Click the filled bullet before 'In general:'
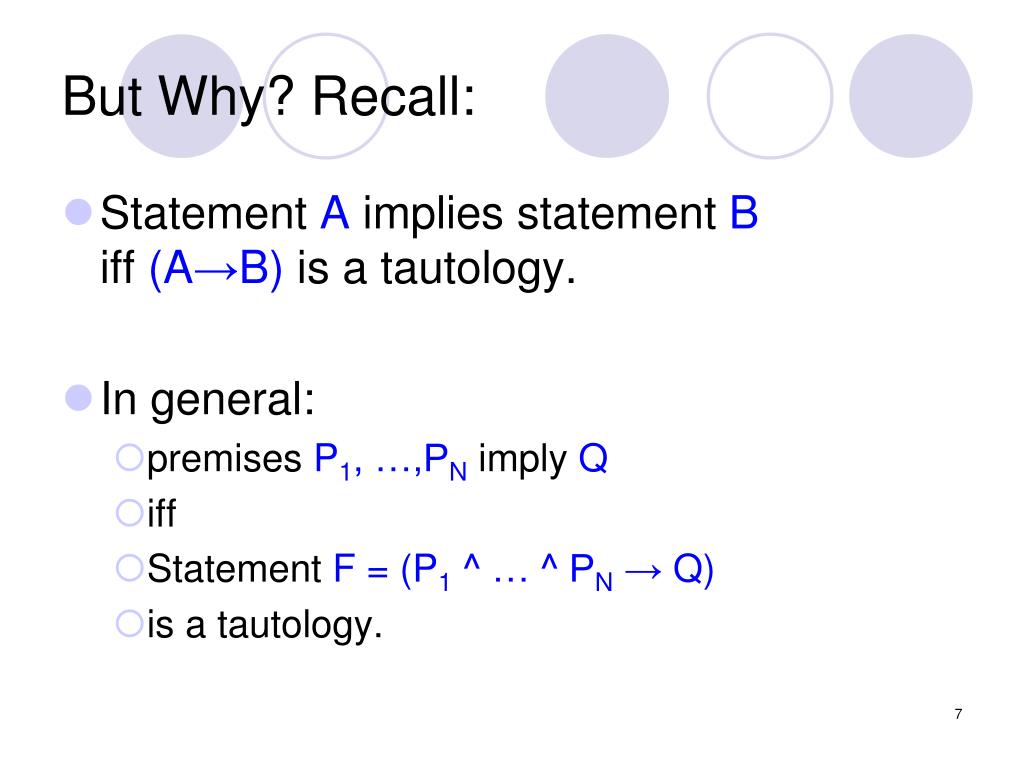This screenshot has width=1024, height=768. click(x=78, y=398)
